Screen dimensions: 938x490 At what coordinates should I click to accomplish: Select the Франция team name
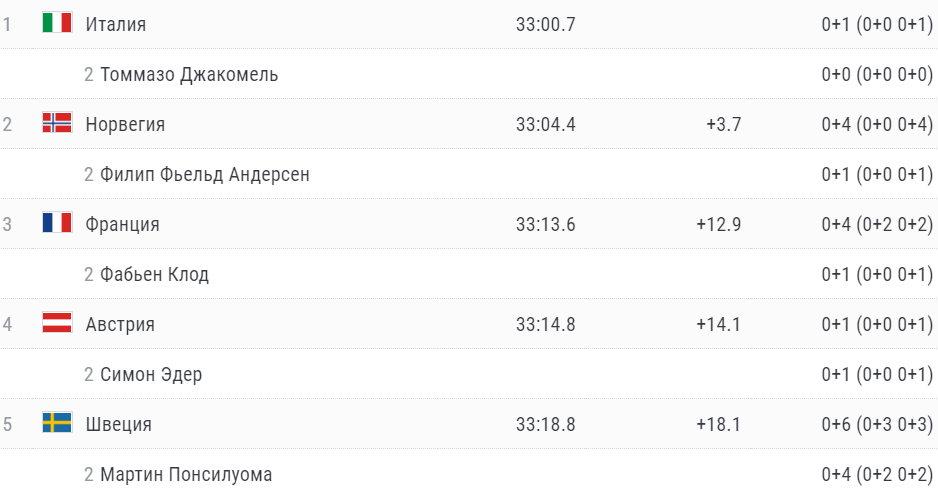(x=122, y=224)
